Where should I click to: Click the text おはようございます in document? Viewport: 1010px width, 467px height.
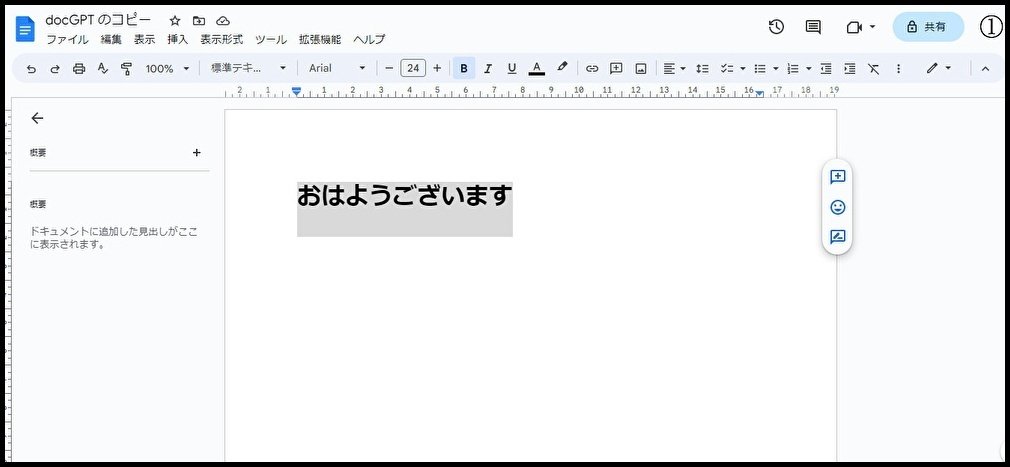coord(405,195)
